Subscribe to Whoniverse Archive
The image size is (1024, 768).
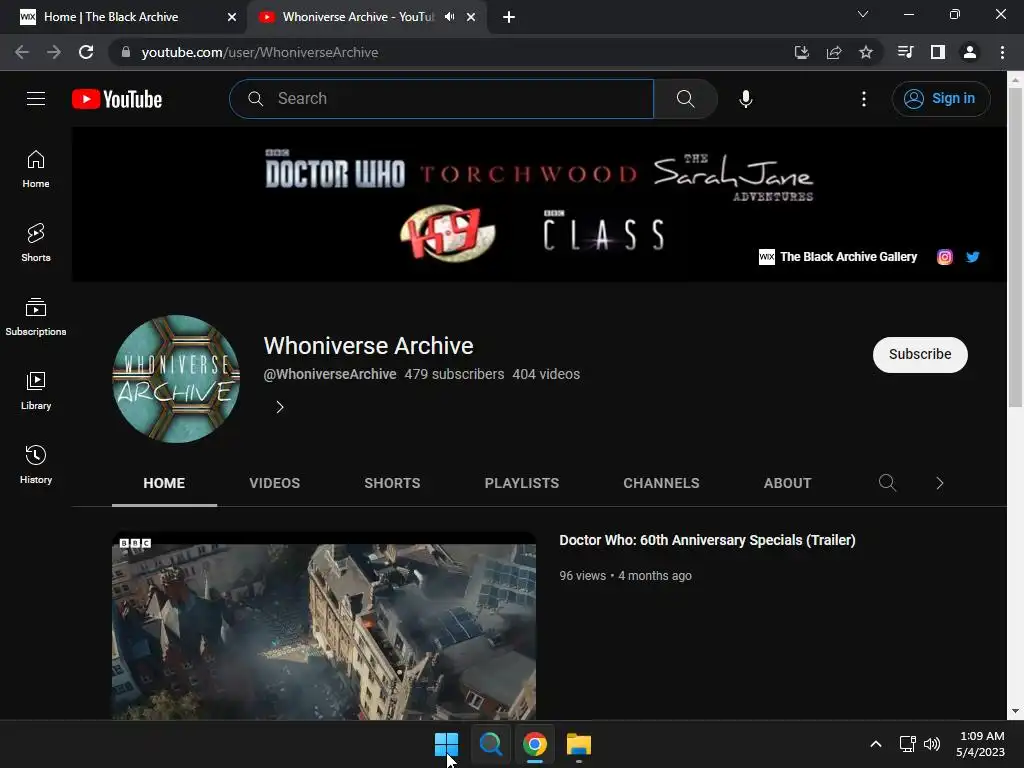tap(920, 355)
